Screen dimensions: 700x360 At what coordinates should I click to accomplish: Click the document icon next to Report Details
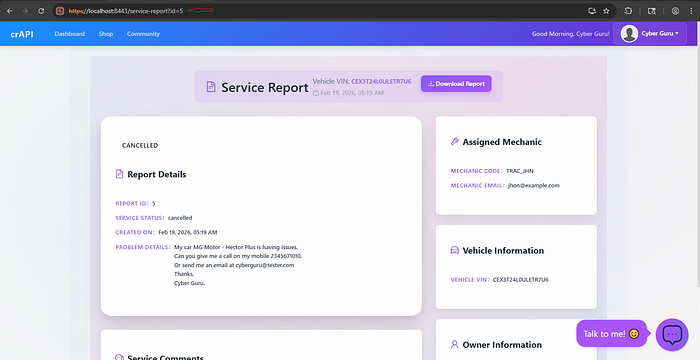119,174
